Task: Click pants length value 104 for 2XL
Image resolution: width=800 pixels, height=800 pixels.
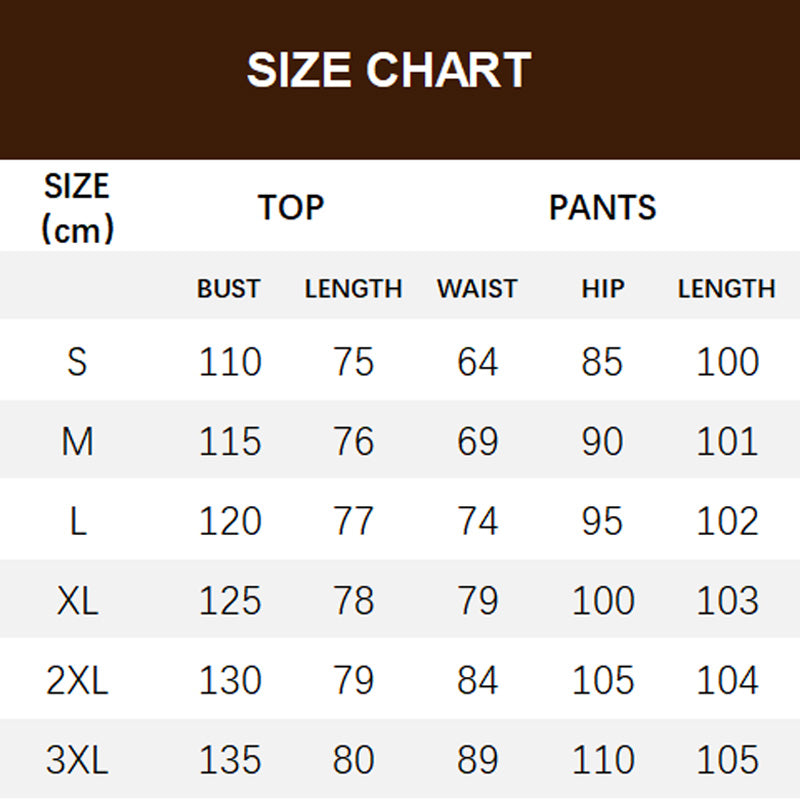Action: [727, 681]
